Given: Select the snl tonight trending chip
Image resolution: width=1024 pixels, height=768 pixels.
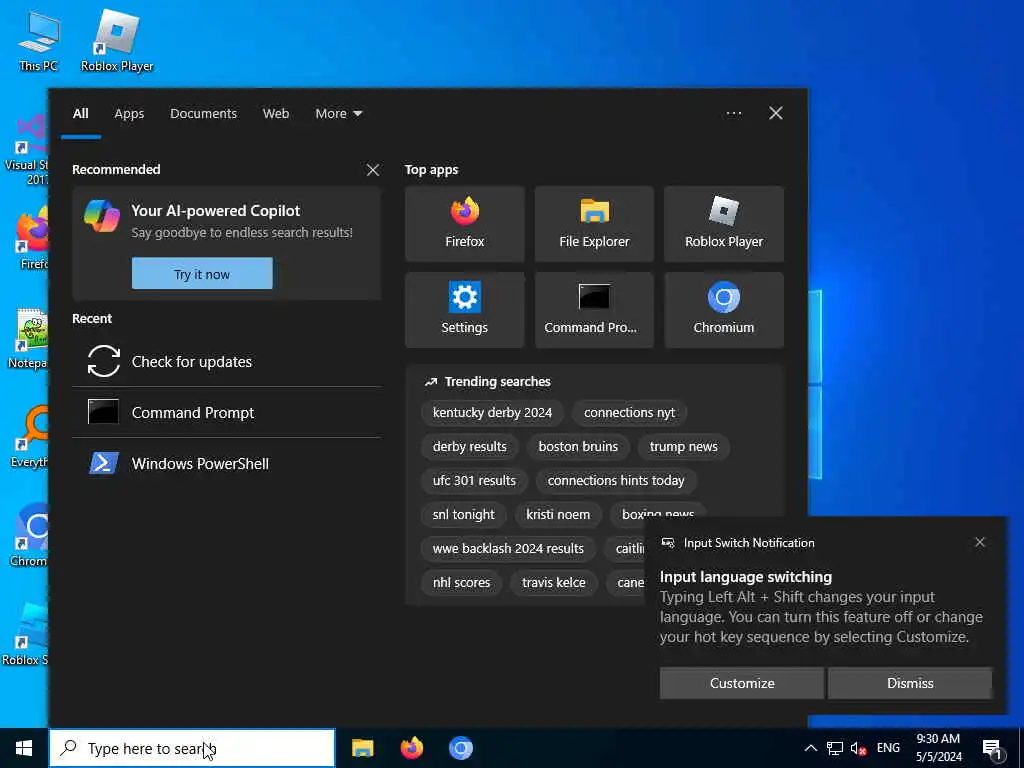Looking at the screenshot, I should (x=464, y=515).
